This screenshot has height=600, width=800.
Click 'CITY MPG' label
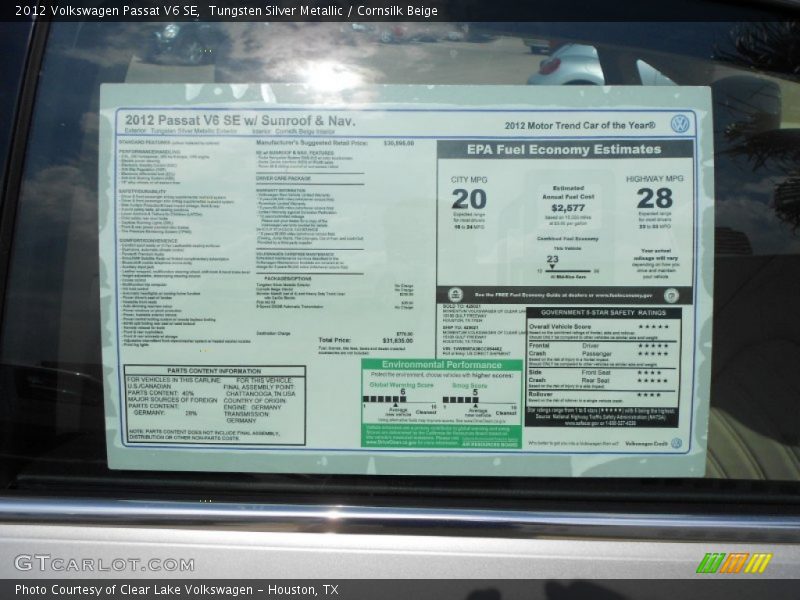coord(469,180)
